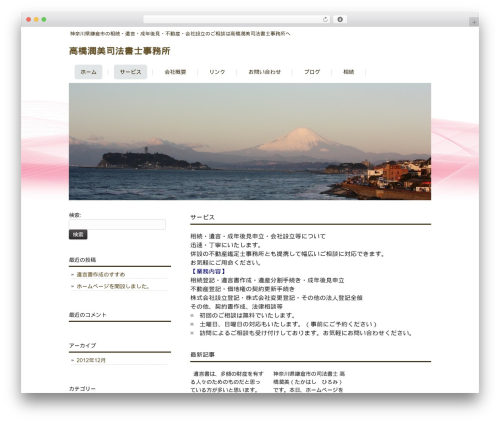Click the line お気軽にご用命ください。
This screenshot has width=500, height=423.
pos(226,263)
